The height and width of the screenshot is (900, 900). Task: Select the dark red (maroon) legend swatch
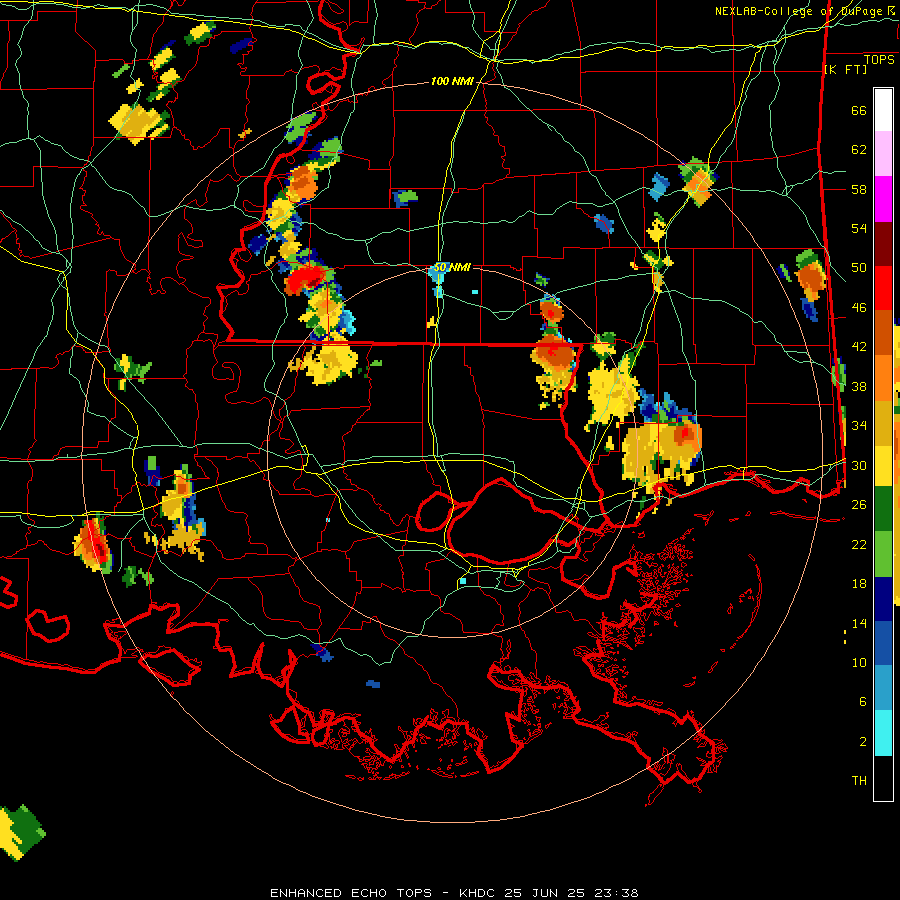883,243
